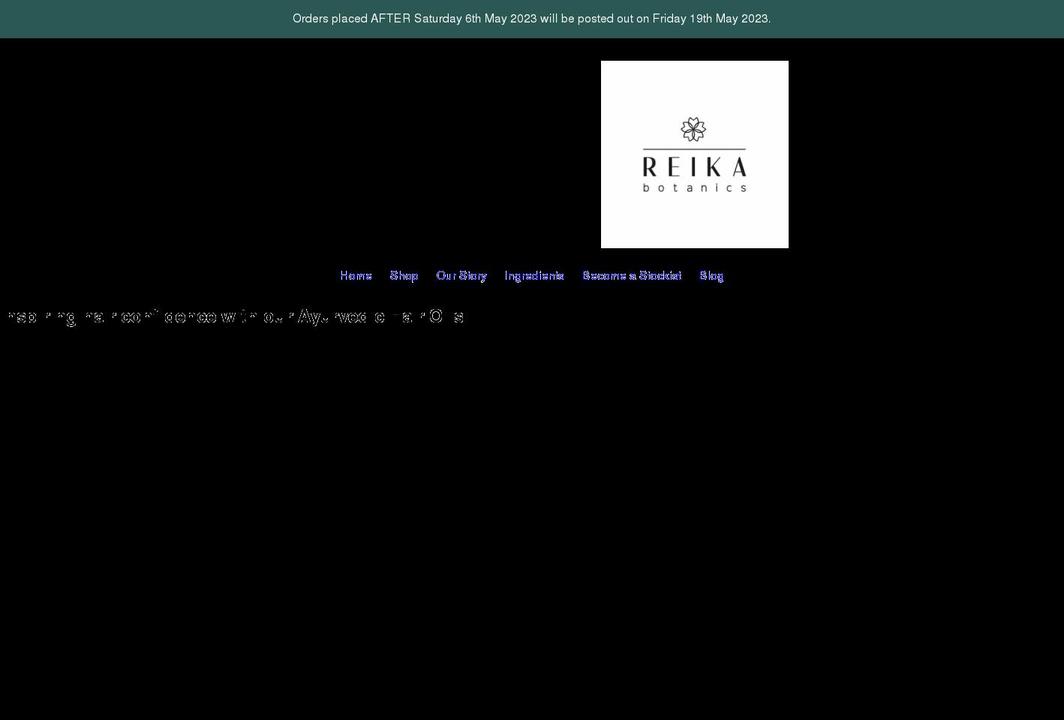Open the Home navigation link
Viewport: 1064px width, 720px height.
(x=356, y=274)
